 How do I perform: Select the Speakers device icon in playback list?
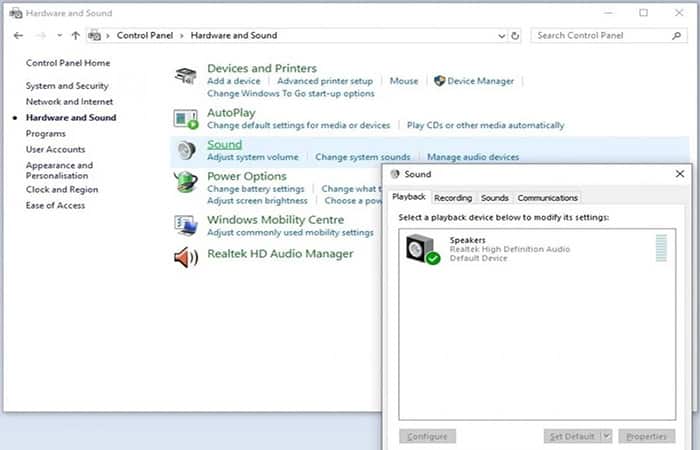click(422, 249)
